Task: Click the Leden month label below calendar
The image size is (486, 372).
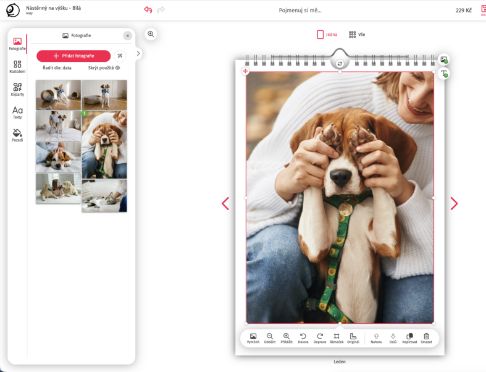Action: (339, 361)
